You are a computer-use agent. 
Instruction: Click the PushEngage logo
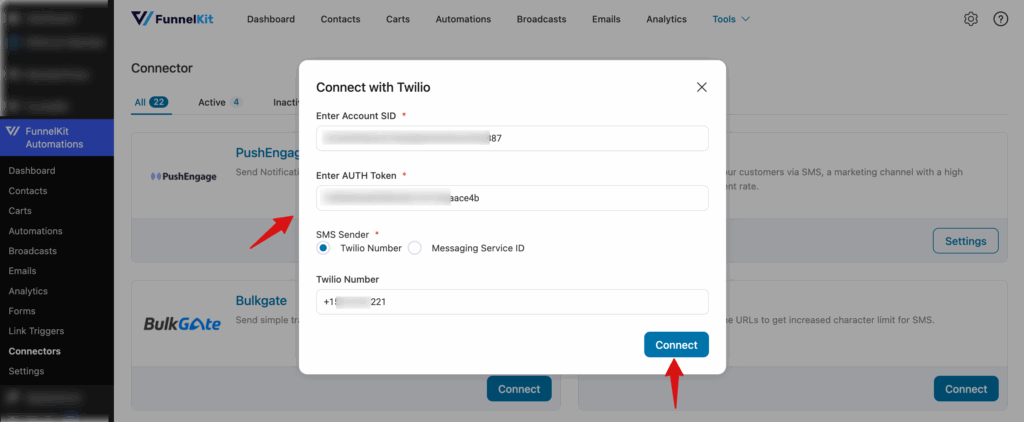pos(184,176)
